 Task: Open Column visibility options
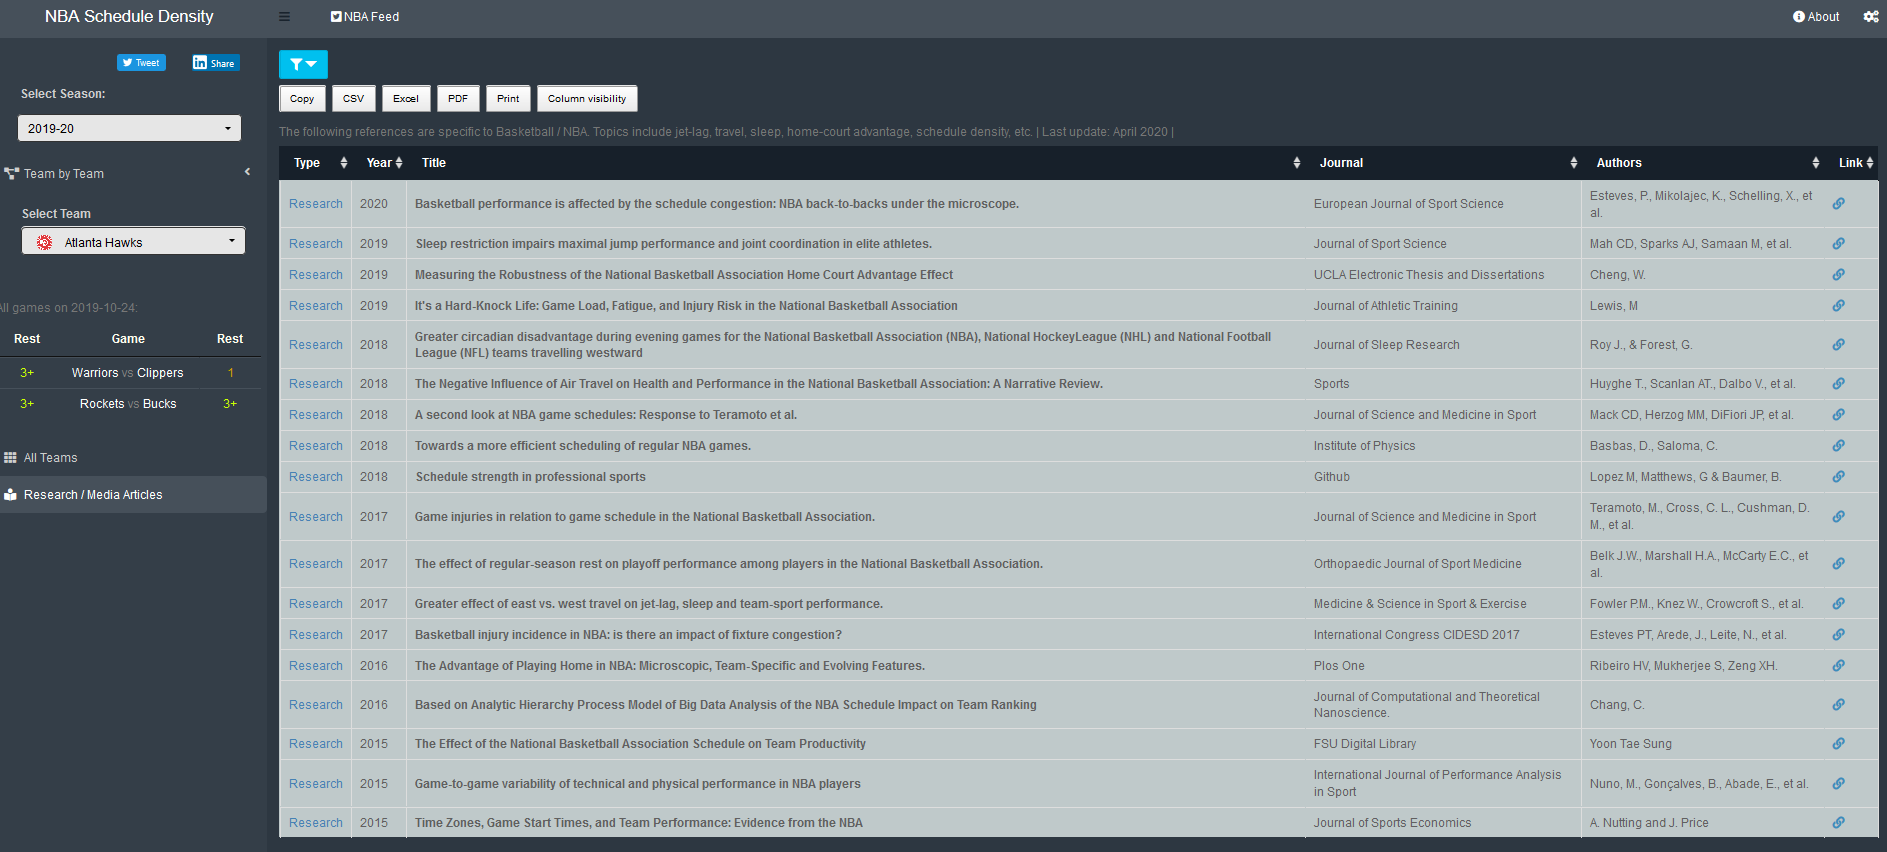[x=587, y=98]
